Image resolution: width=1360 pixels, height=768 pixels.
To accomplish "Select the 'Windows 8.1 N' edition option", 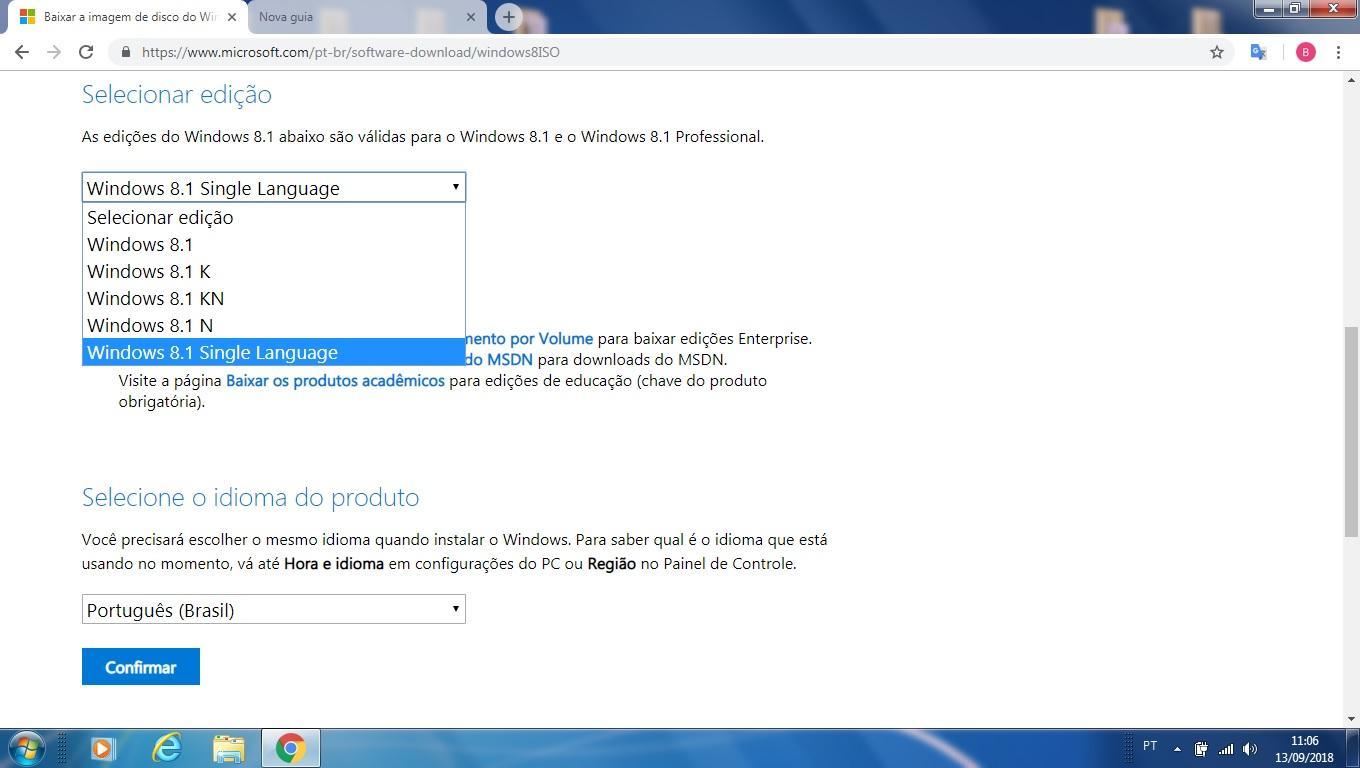I will [273, 325].
